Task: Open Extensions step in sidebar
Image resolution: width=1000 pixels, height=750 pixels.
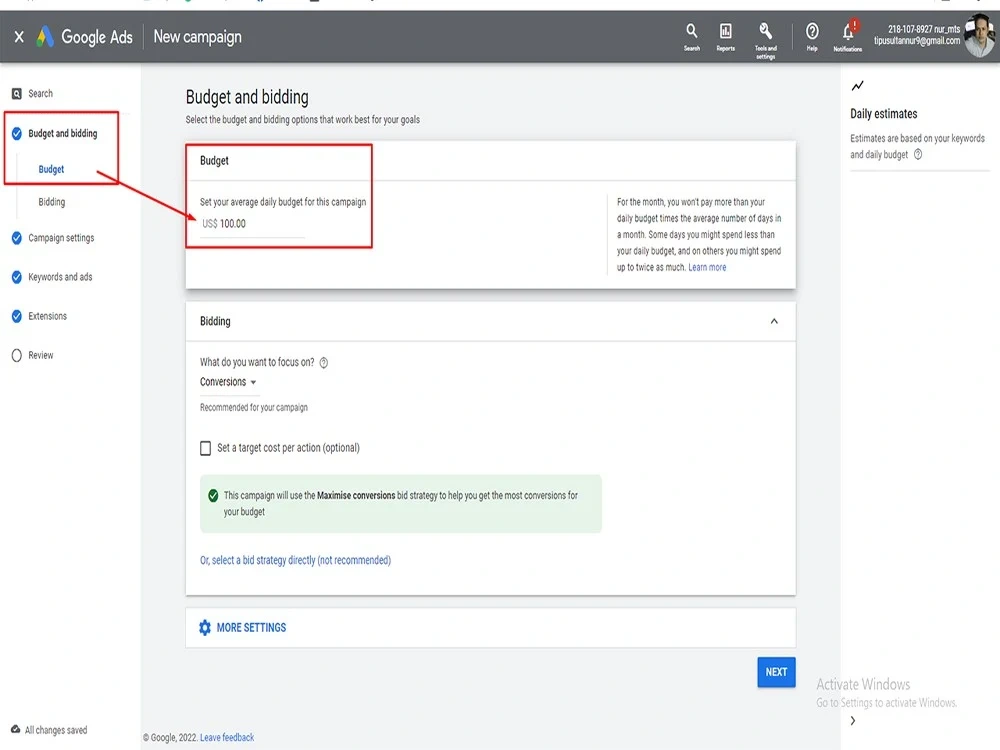Action: coord(47,316)
